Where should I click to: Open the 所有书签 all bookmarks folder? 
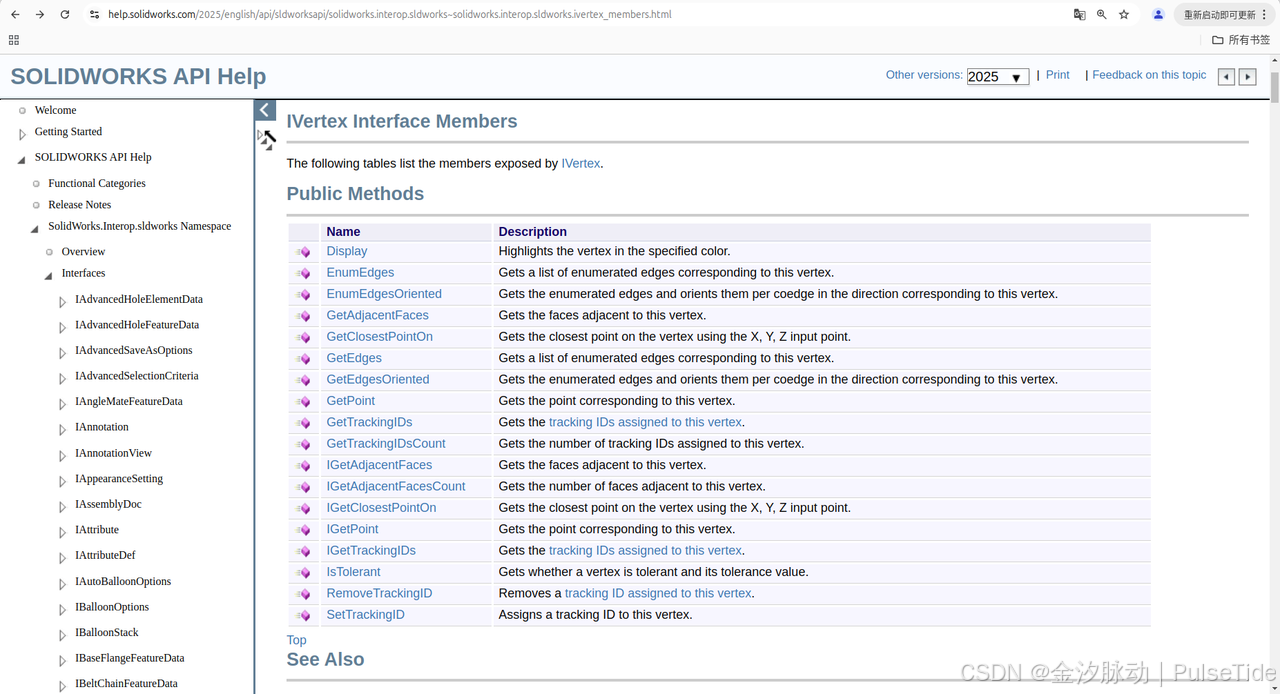(1241, 40)
